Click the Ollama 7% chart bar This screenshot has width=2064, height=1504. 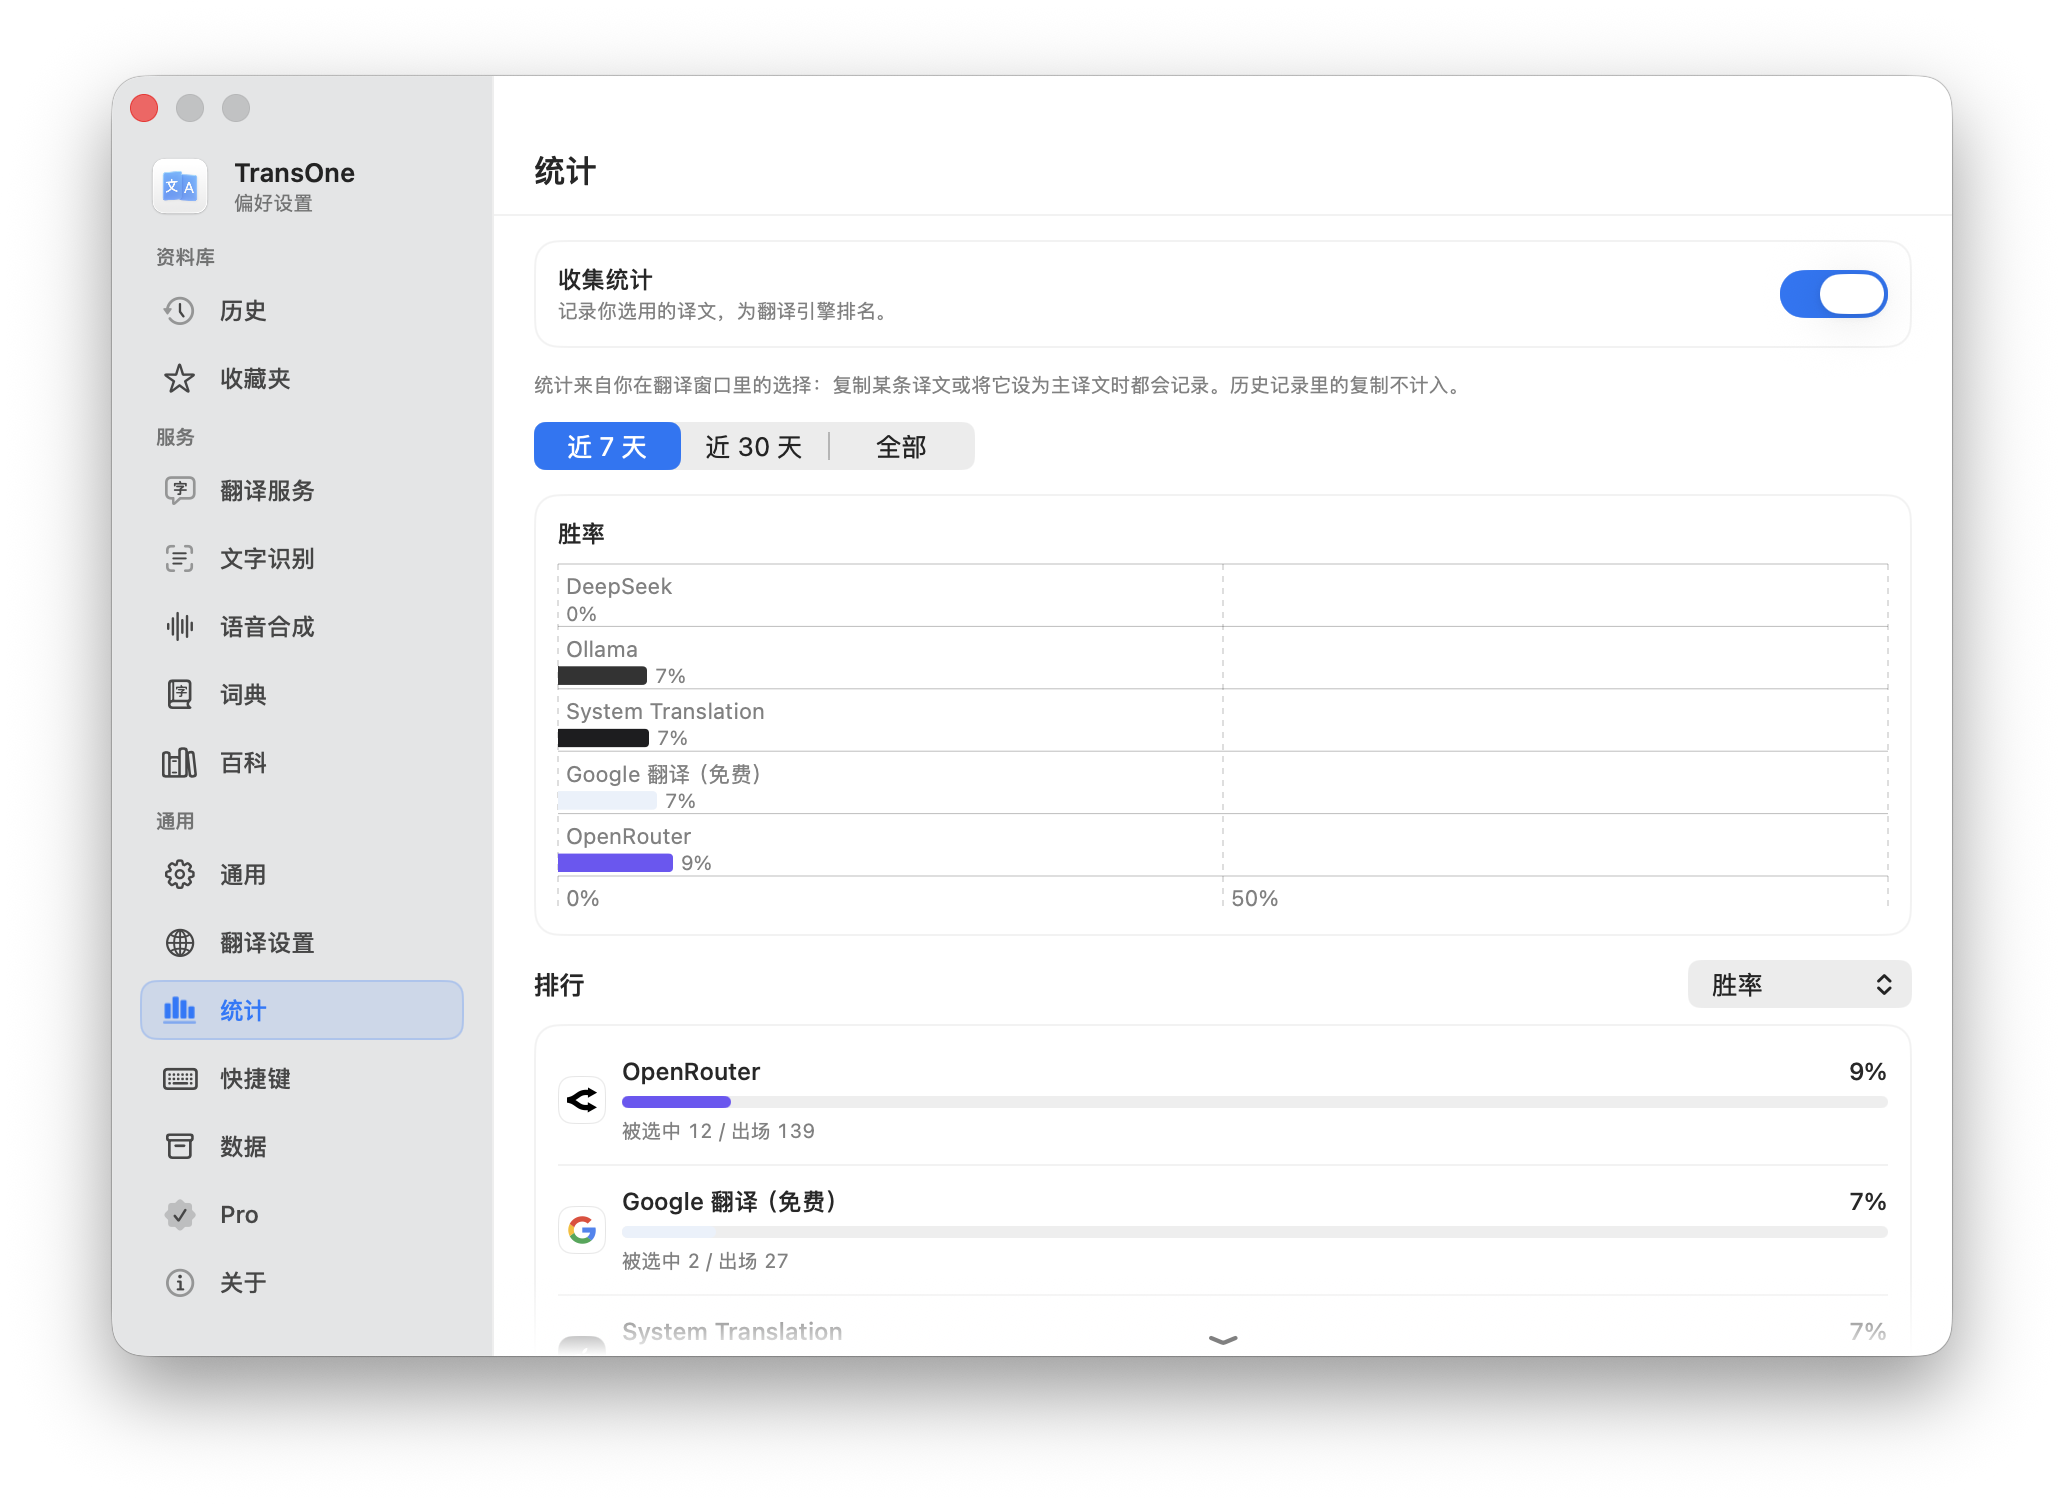(602, 676)
